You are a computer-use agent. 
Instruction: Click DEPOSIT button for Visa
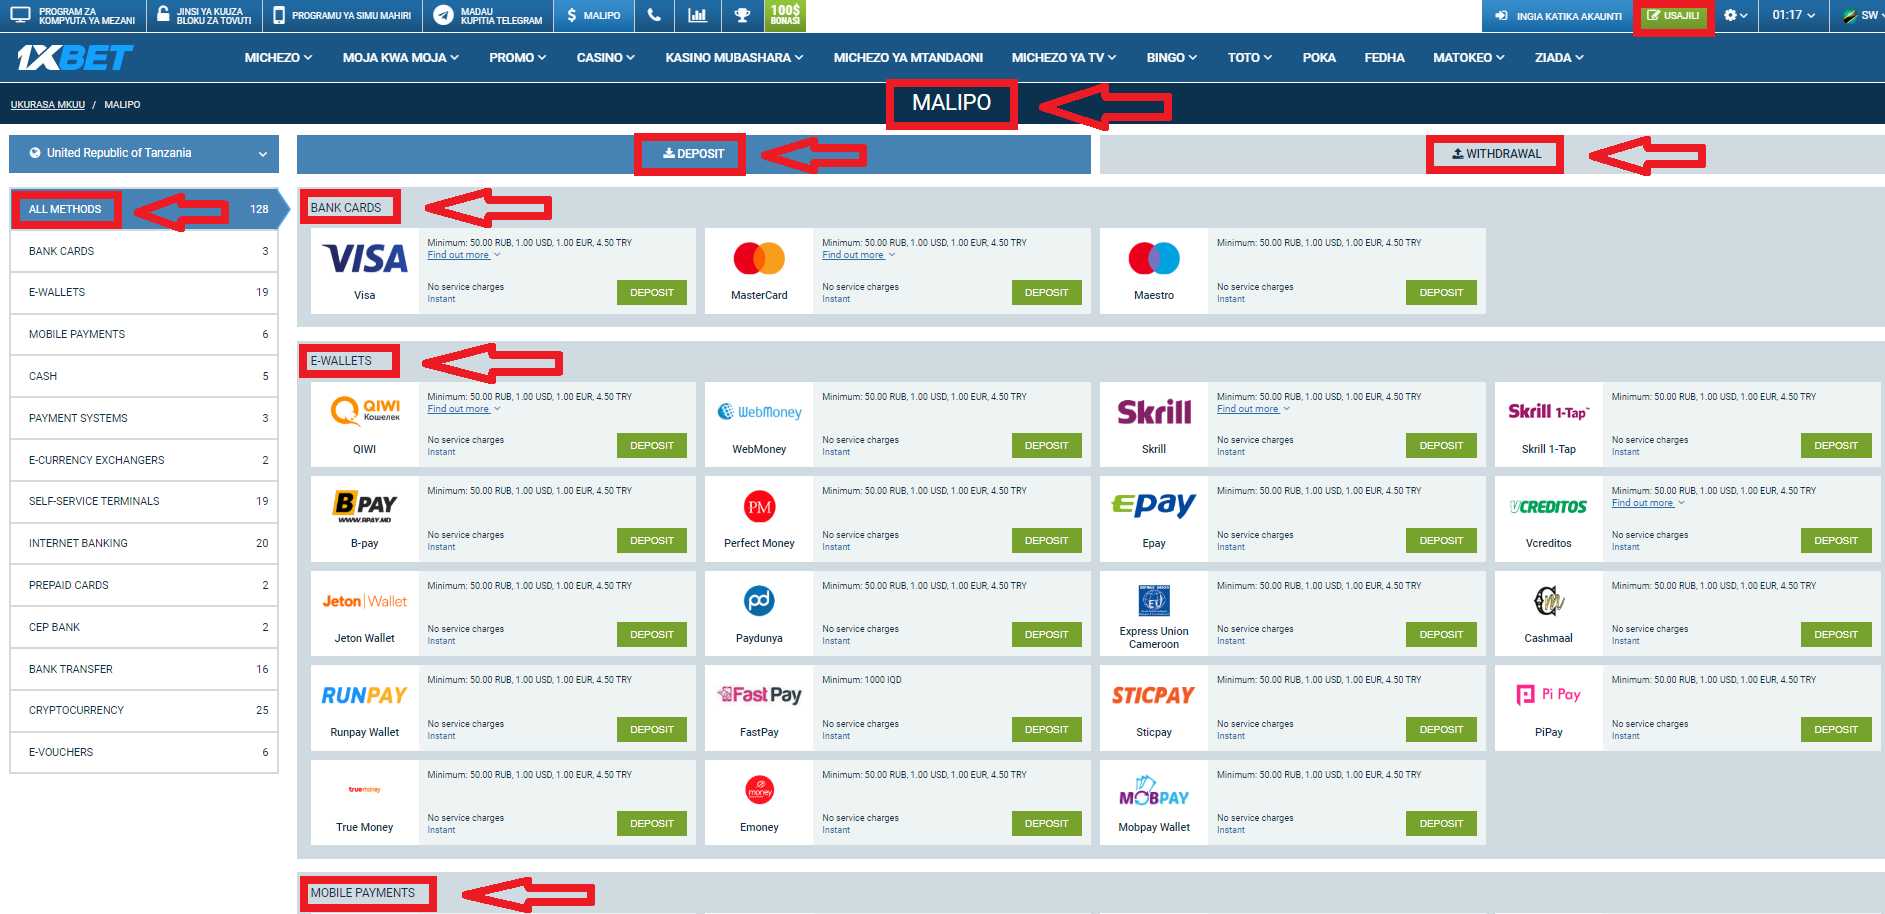coord(652,293)
